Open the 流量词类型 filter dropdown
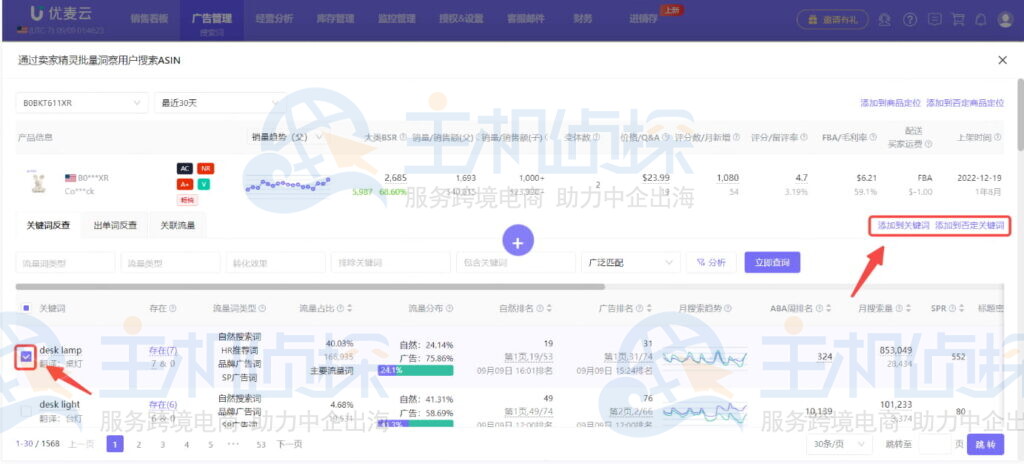The width and height of the screenshot is (1024, 464). coord(65,262)
